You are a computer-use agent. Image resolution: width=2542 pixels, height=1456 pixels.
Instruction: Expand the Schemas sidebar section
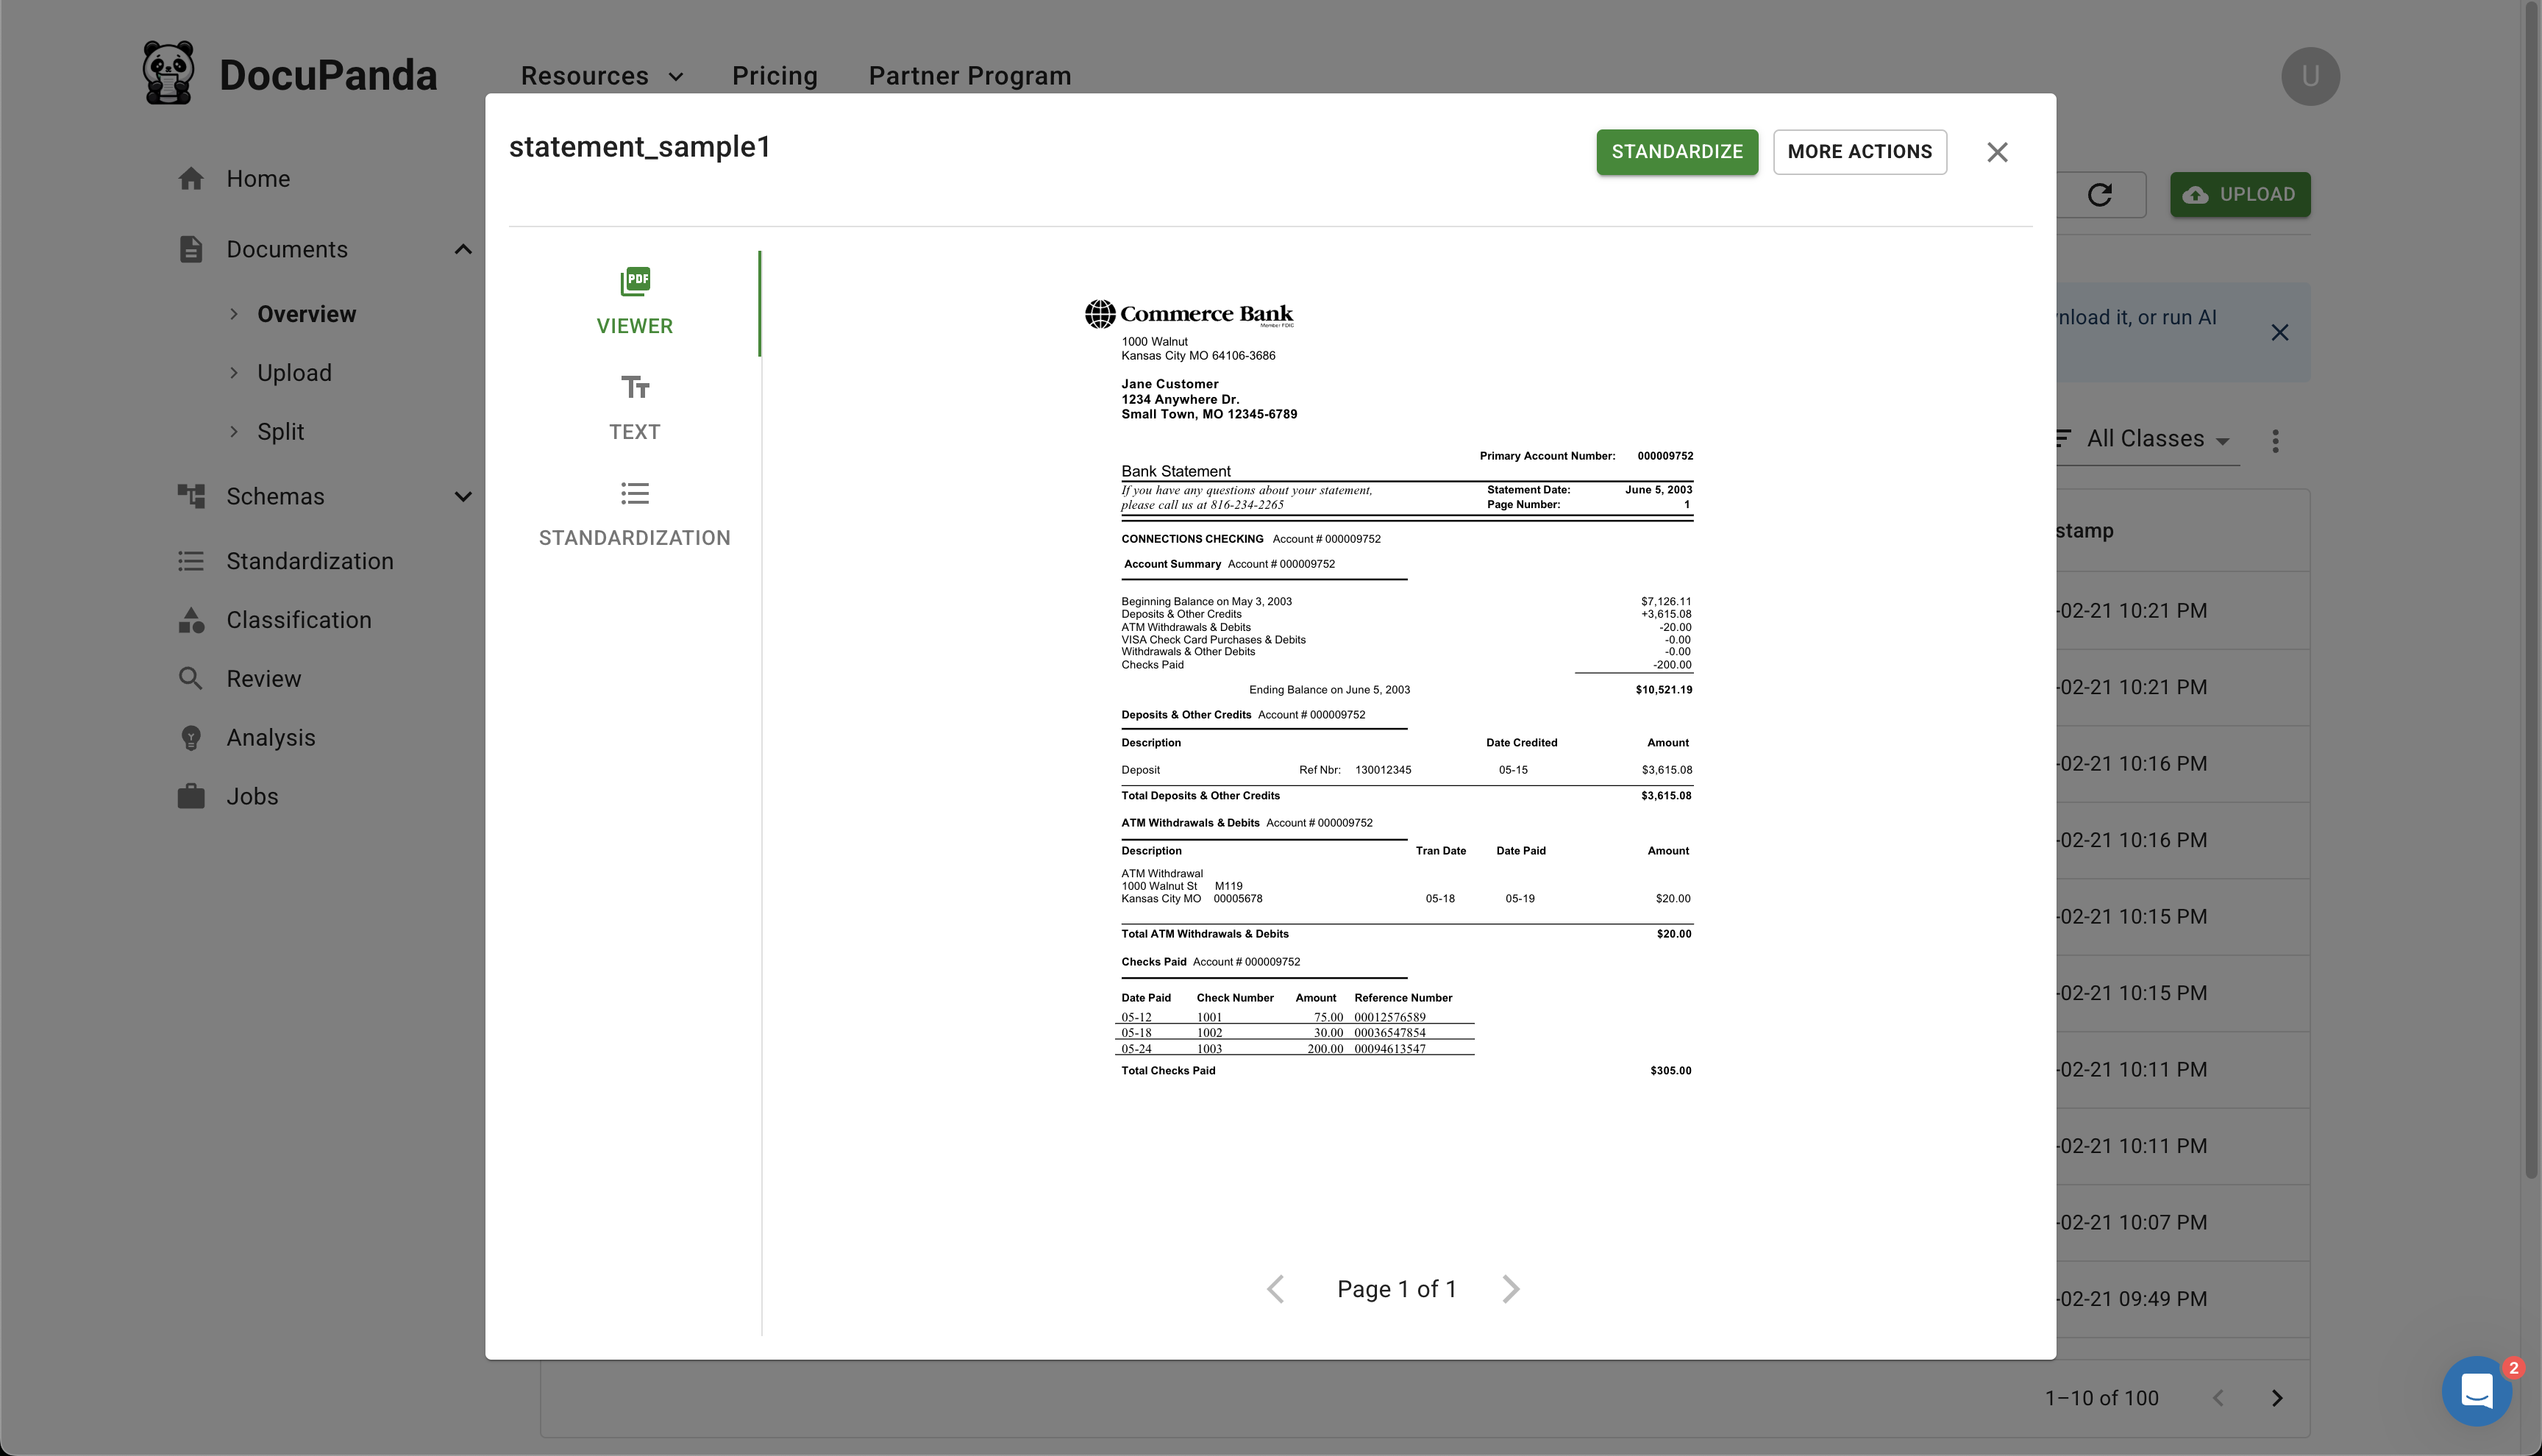(463, 496)
